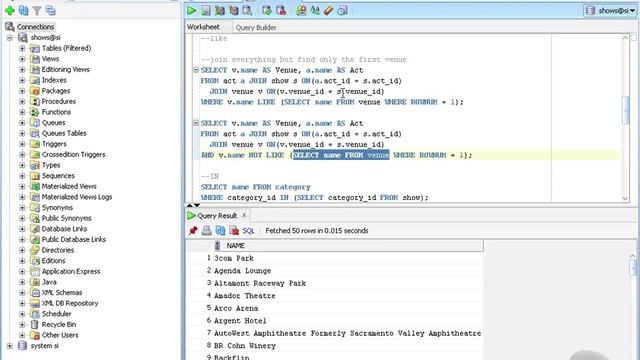Select Functions in the tree
Image resolution: width=640 pixels, height=360 pixels.
tap(56, 112)
